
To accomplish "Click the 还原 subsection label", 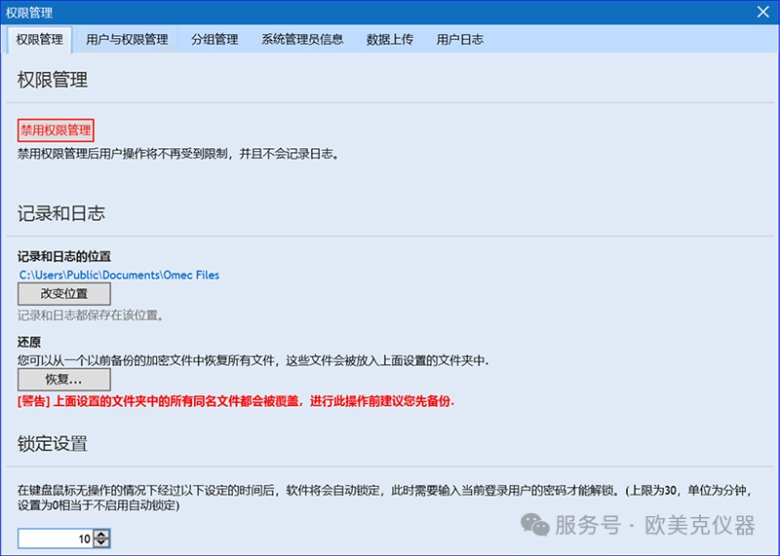I will click(30, 341).
